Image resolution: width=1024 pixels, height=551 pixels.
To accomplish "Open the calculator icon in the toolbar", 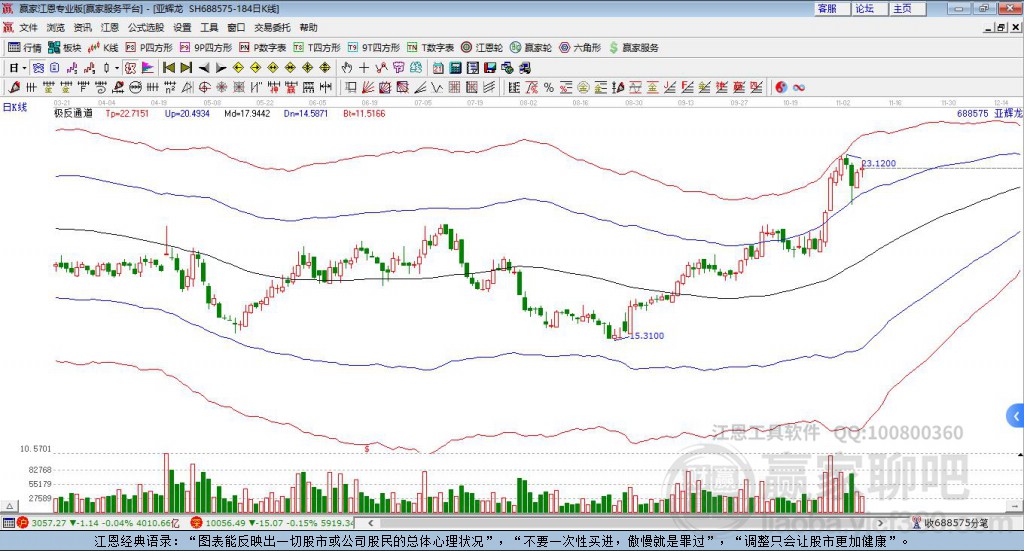I will (455, 68).
